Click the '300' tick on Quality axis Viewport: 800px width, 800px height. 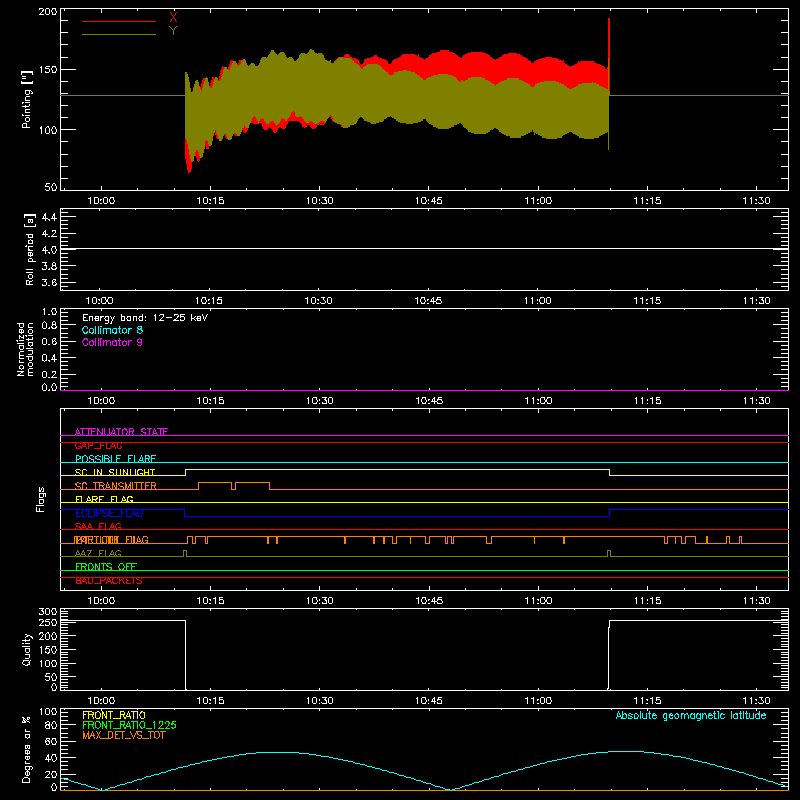(47, 612)
